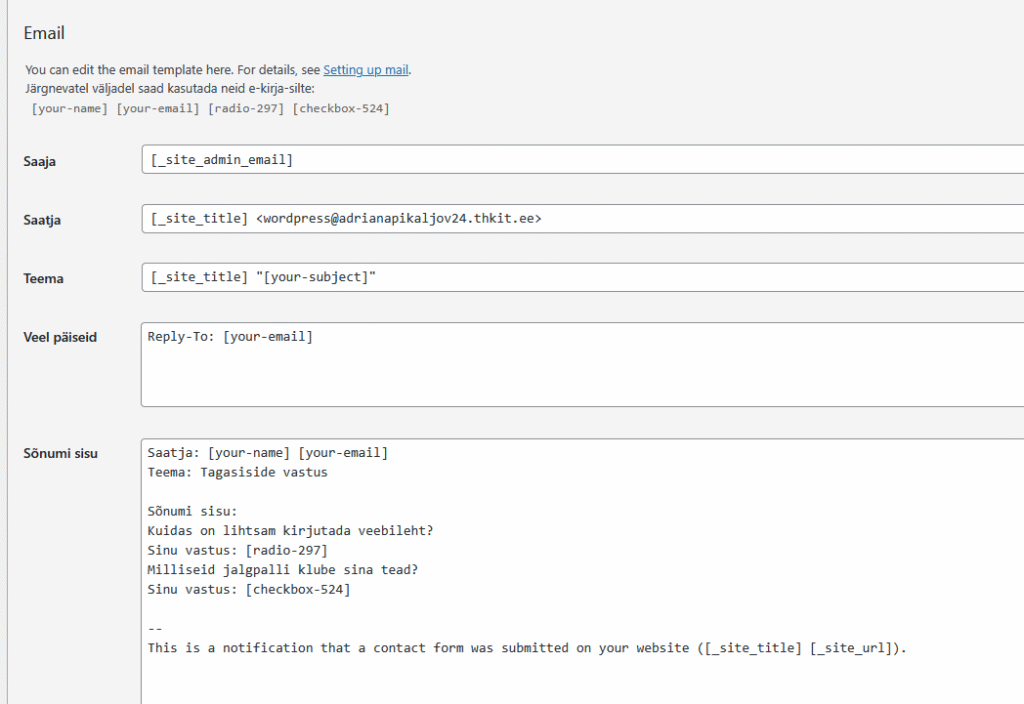Place cursor on 'Teema: Tagasiside vastus' line

237,472
